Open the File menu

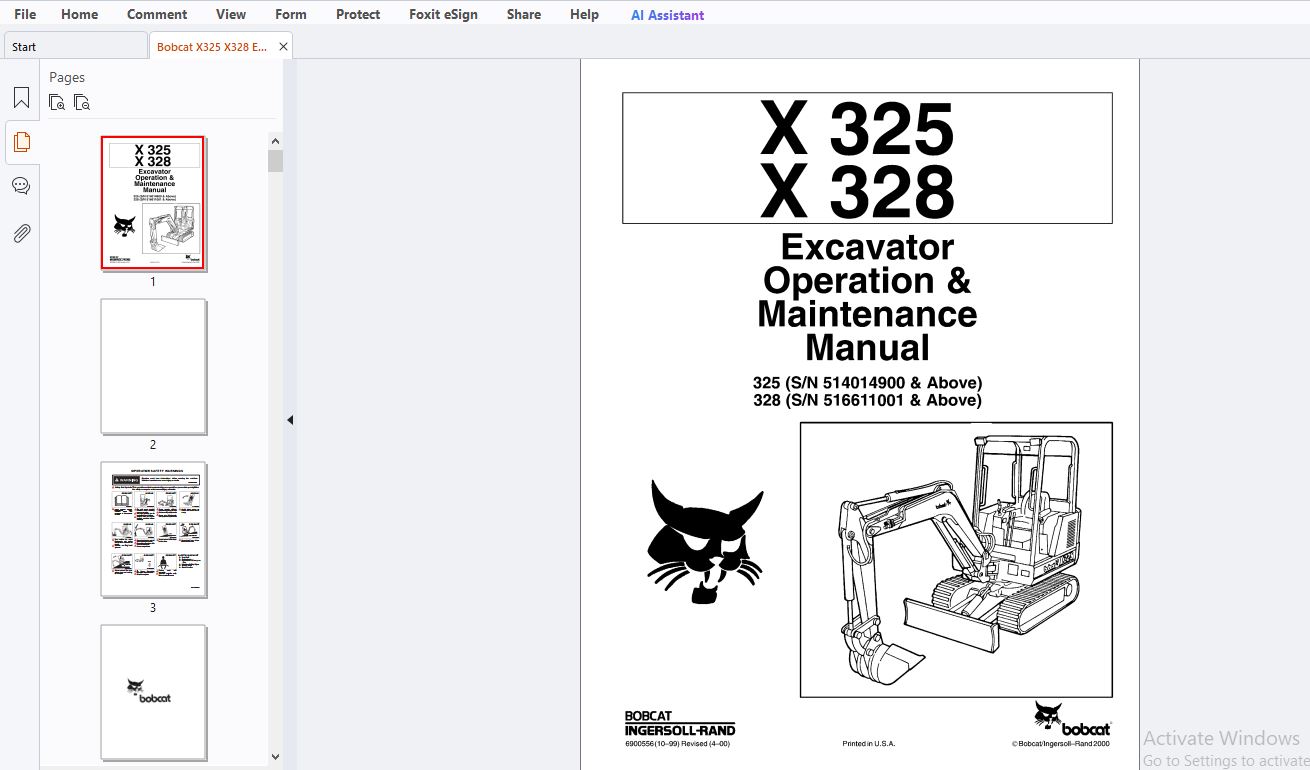click(25, 14)
